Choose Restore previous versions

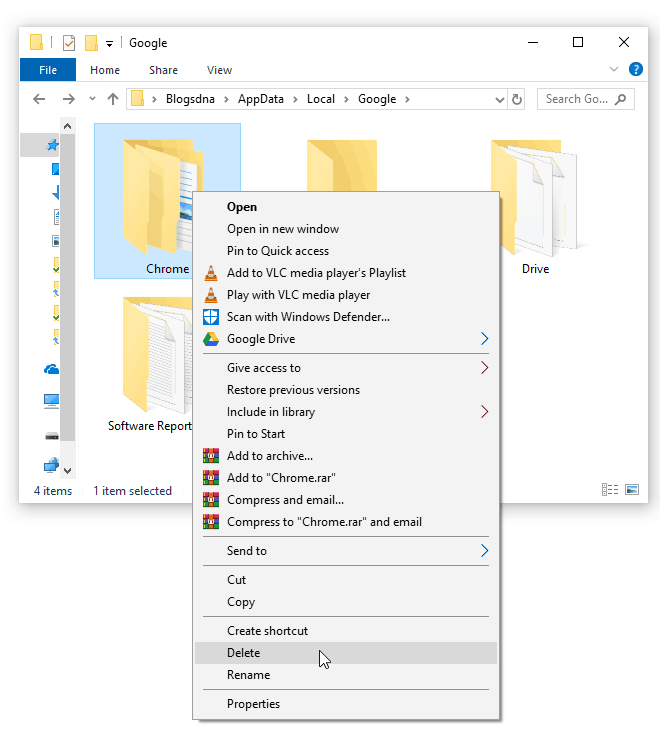point(346,390)
